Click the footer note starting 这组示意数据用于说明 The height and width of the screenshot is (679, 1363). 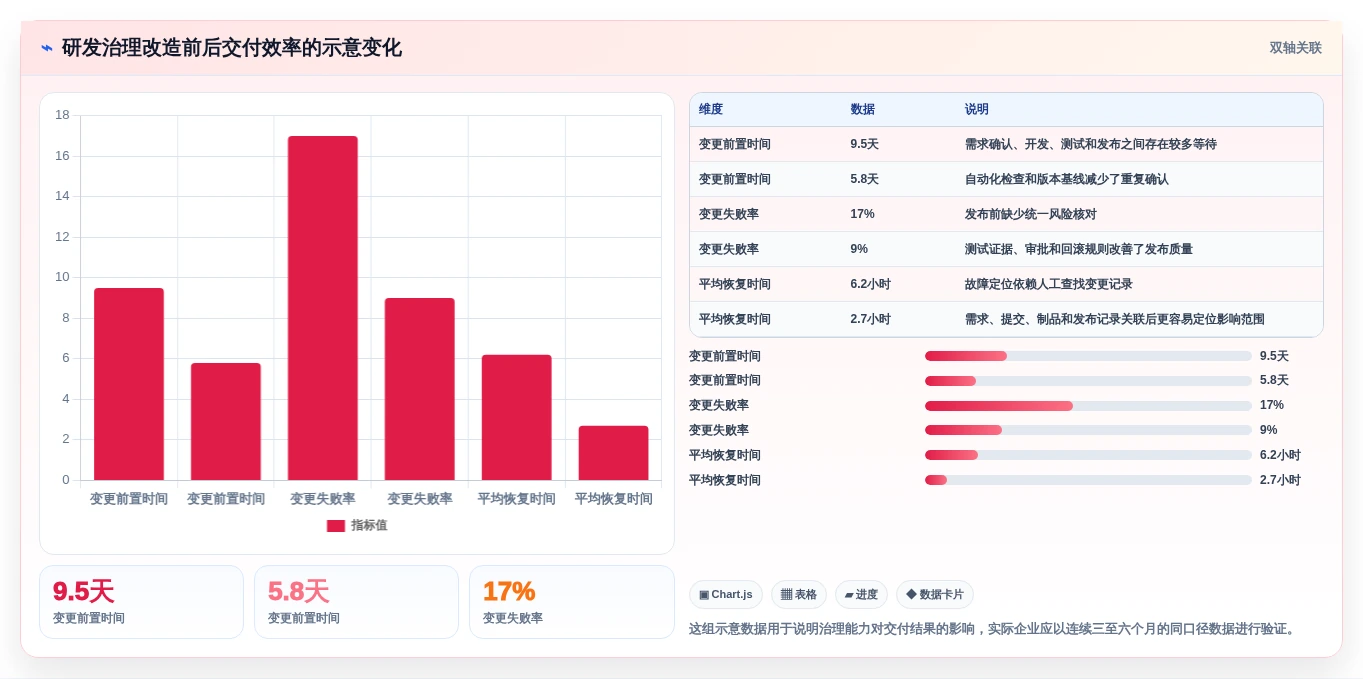click(x=994, y=629)
